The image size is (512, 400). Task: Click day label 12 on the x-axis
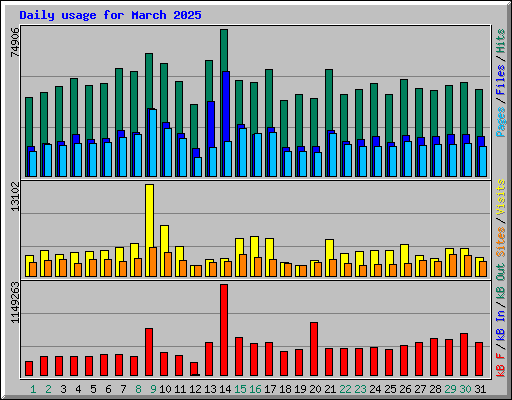(195, 389)
